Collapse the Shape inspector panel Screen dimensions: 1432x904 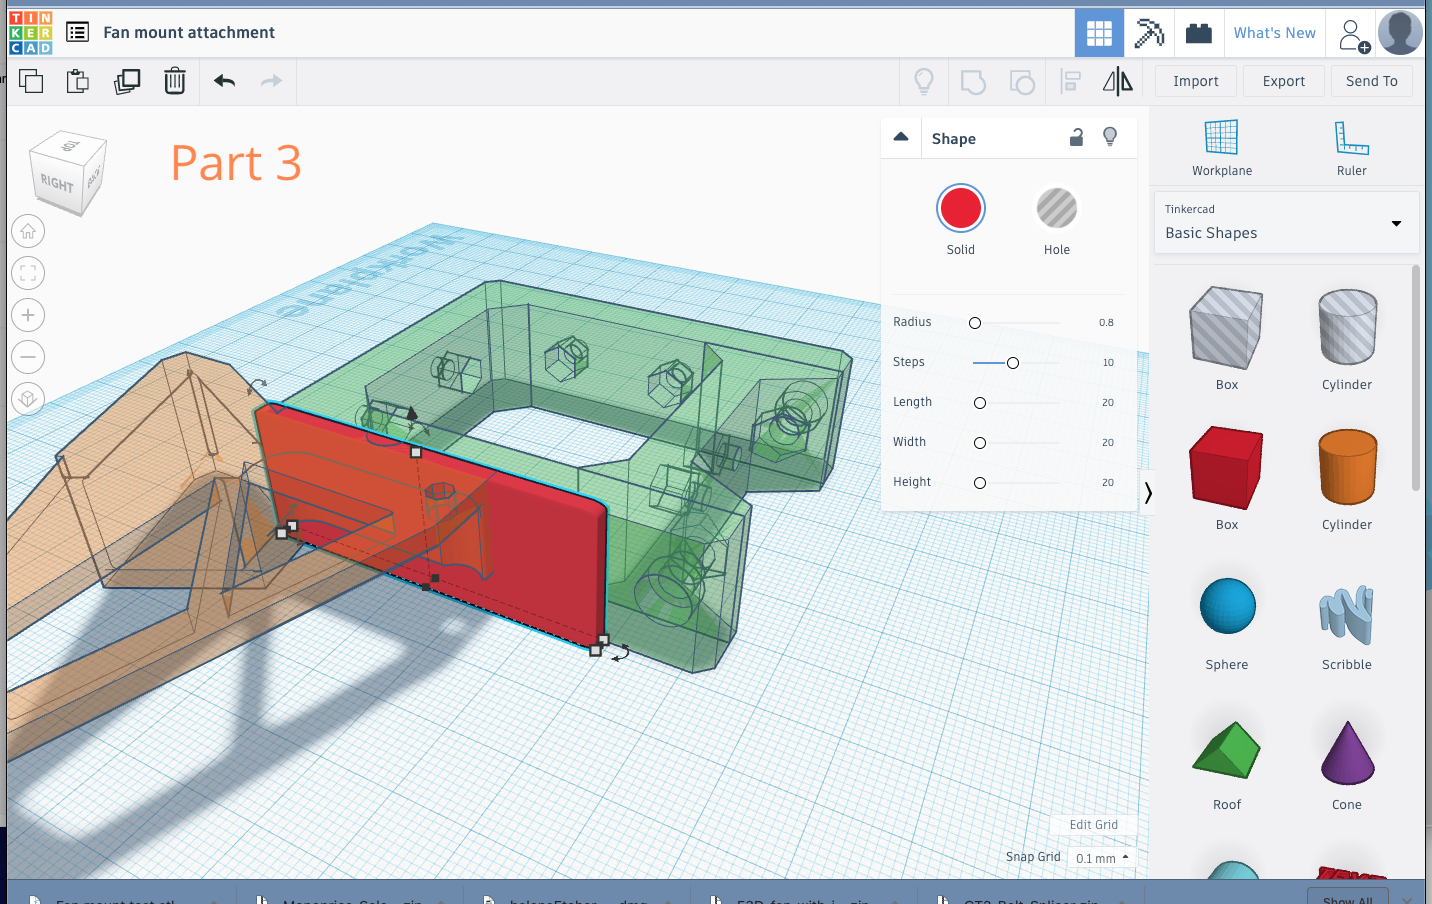(x=901, y=137)
